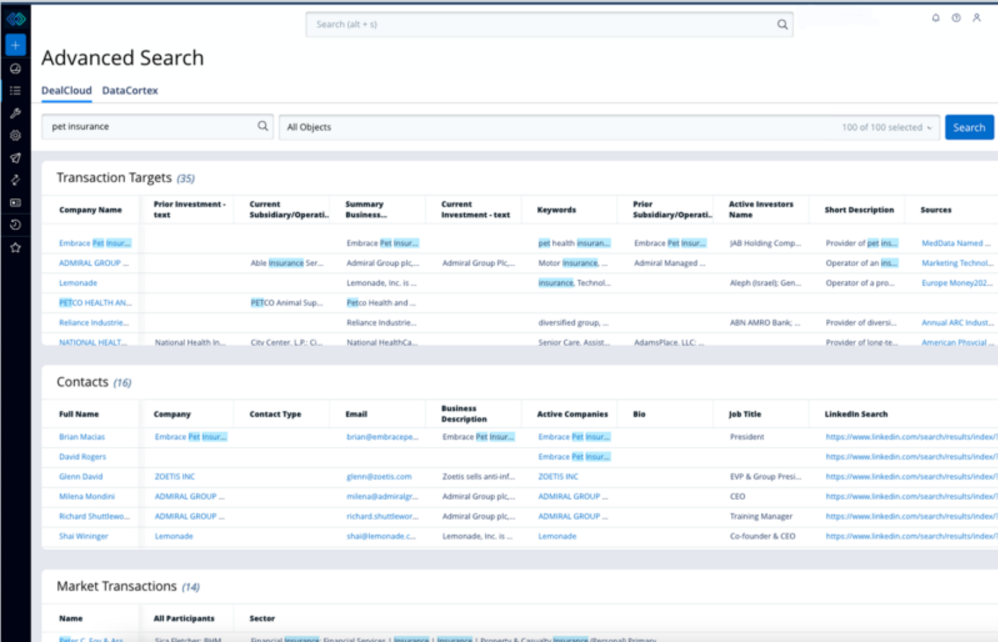Open the help question mark icon

[956, 18]
